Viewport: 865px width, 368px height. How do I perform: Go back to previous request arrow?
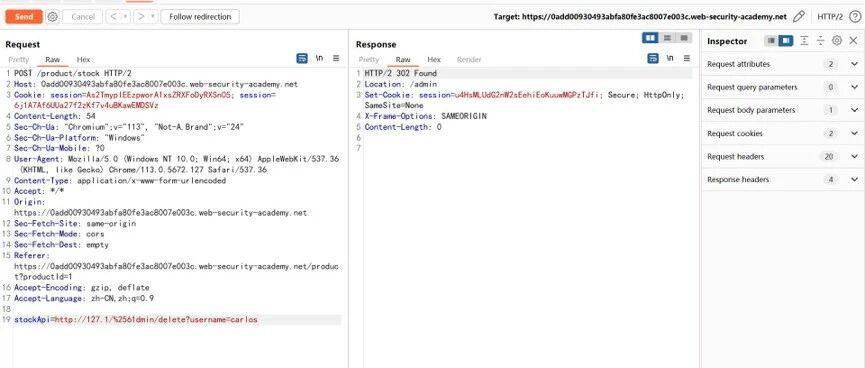pyautogui.click(x=113, y=17)
